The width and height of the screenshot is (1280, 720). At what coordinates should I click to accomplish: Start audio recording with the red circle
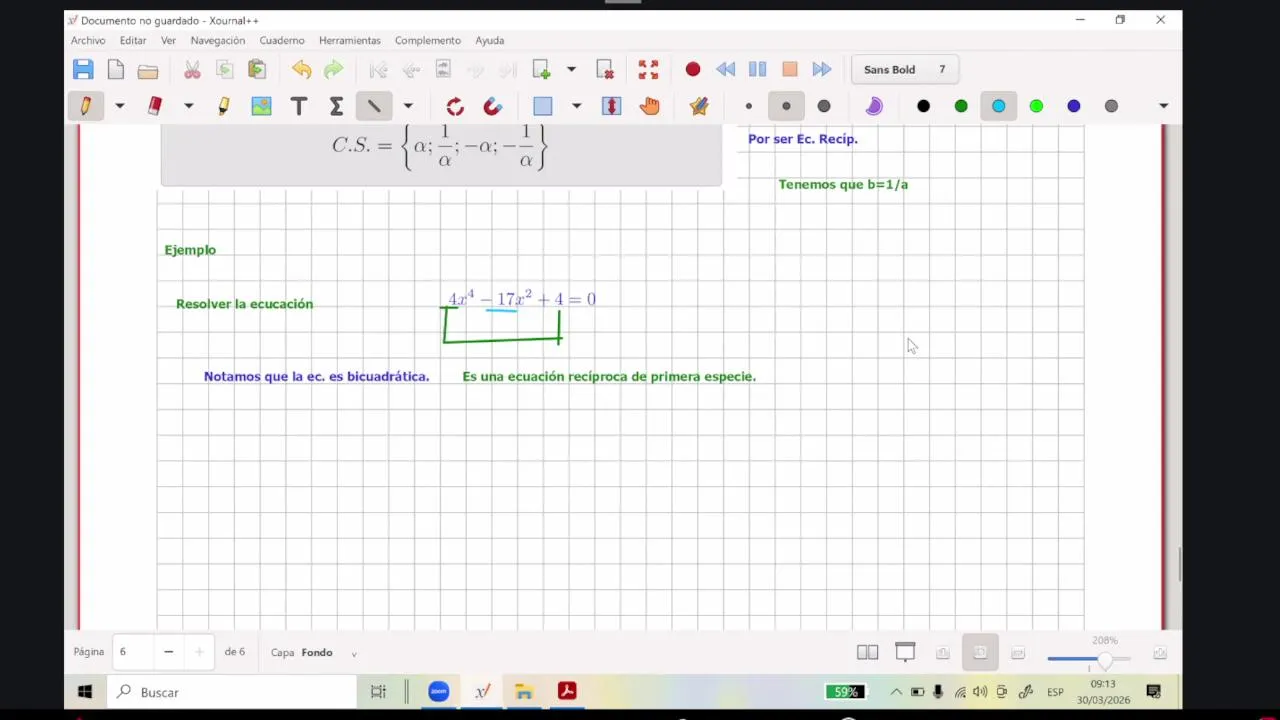(692, 69)
